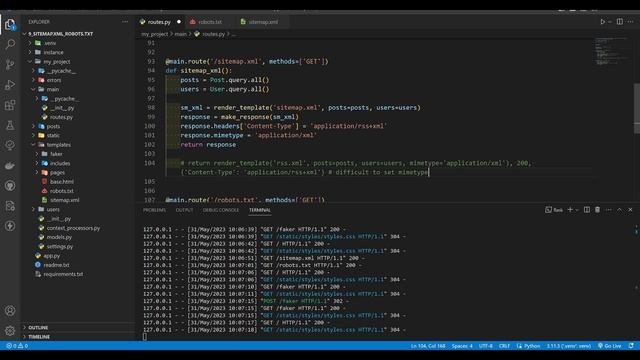The image size is (640, 360).
Task: Click the Run Python File play icon
Action: tap(602, 22)
